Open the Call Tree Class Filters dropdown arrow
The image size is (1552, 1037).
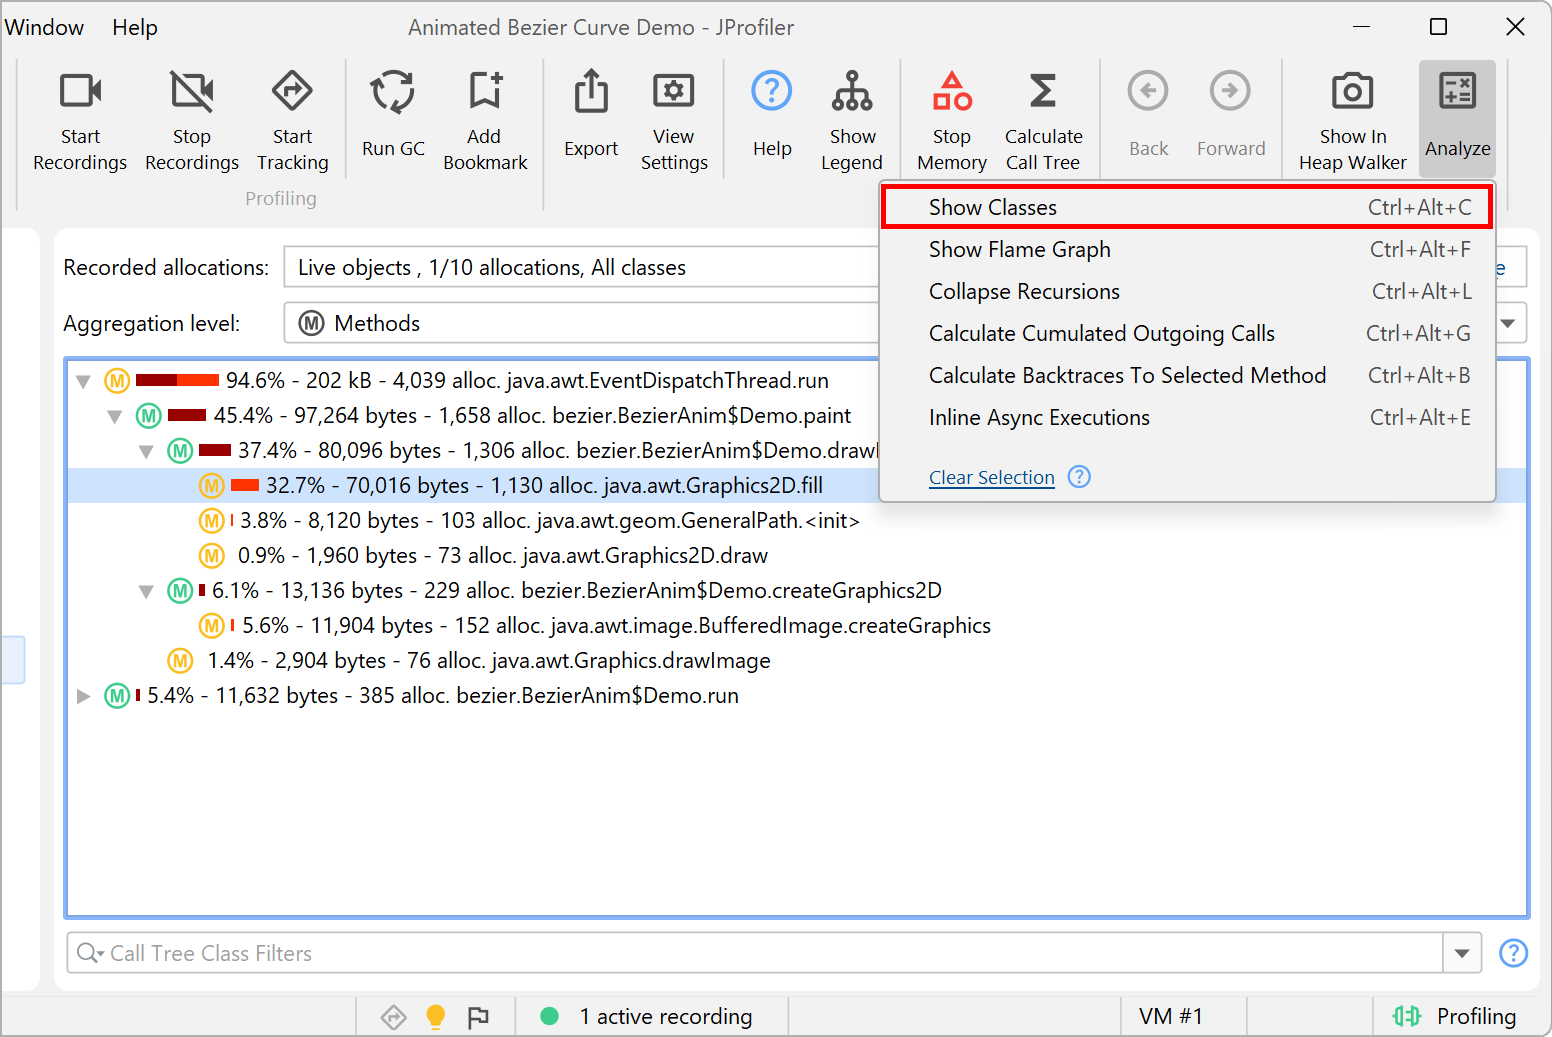point(1462,953)
